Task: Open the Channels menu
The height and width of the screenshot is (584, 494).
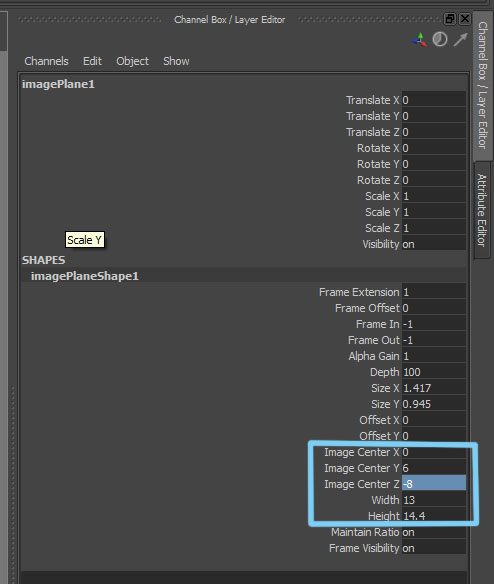Action: point(47,61)
